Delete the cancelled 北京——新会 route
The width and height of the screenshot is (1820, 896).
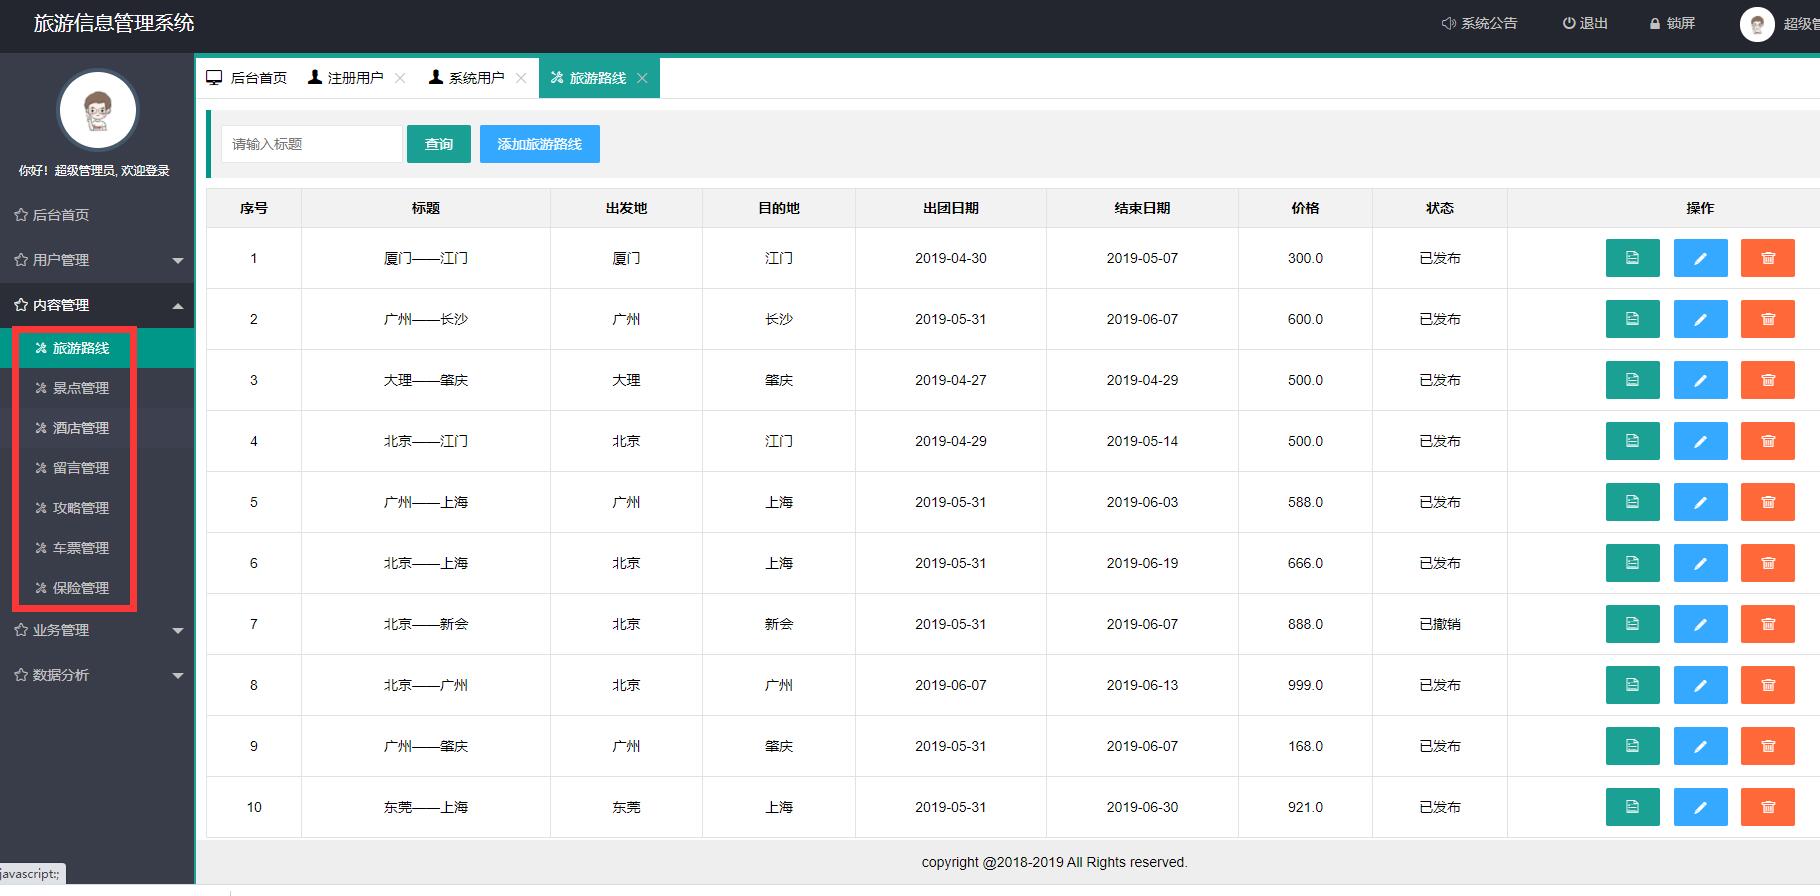coord(1767,624)
